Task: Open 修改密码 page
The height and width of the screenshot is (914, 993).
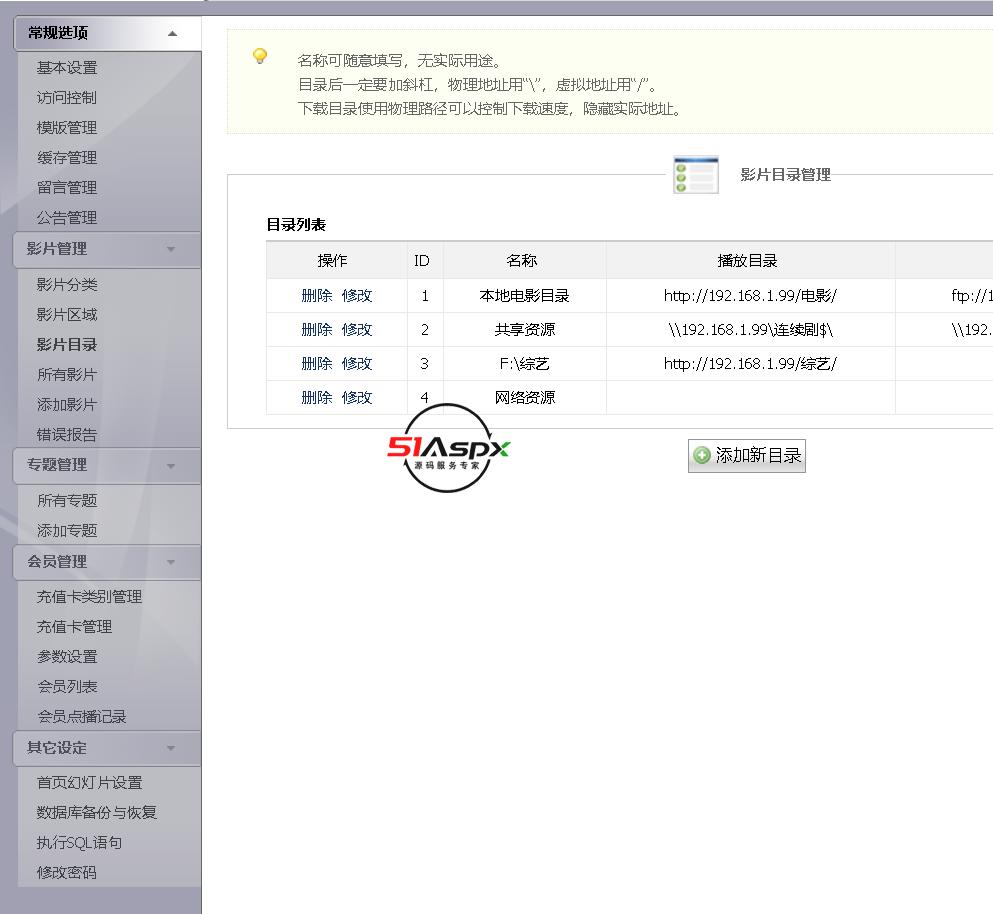Action: coord(66,873)
